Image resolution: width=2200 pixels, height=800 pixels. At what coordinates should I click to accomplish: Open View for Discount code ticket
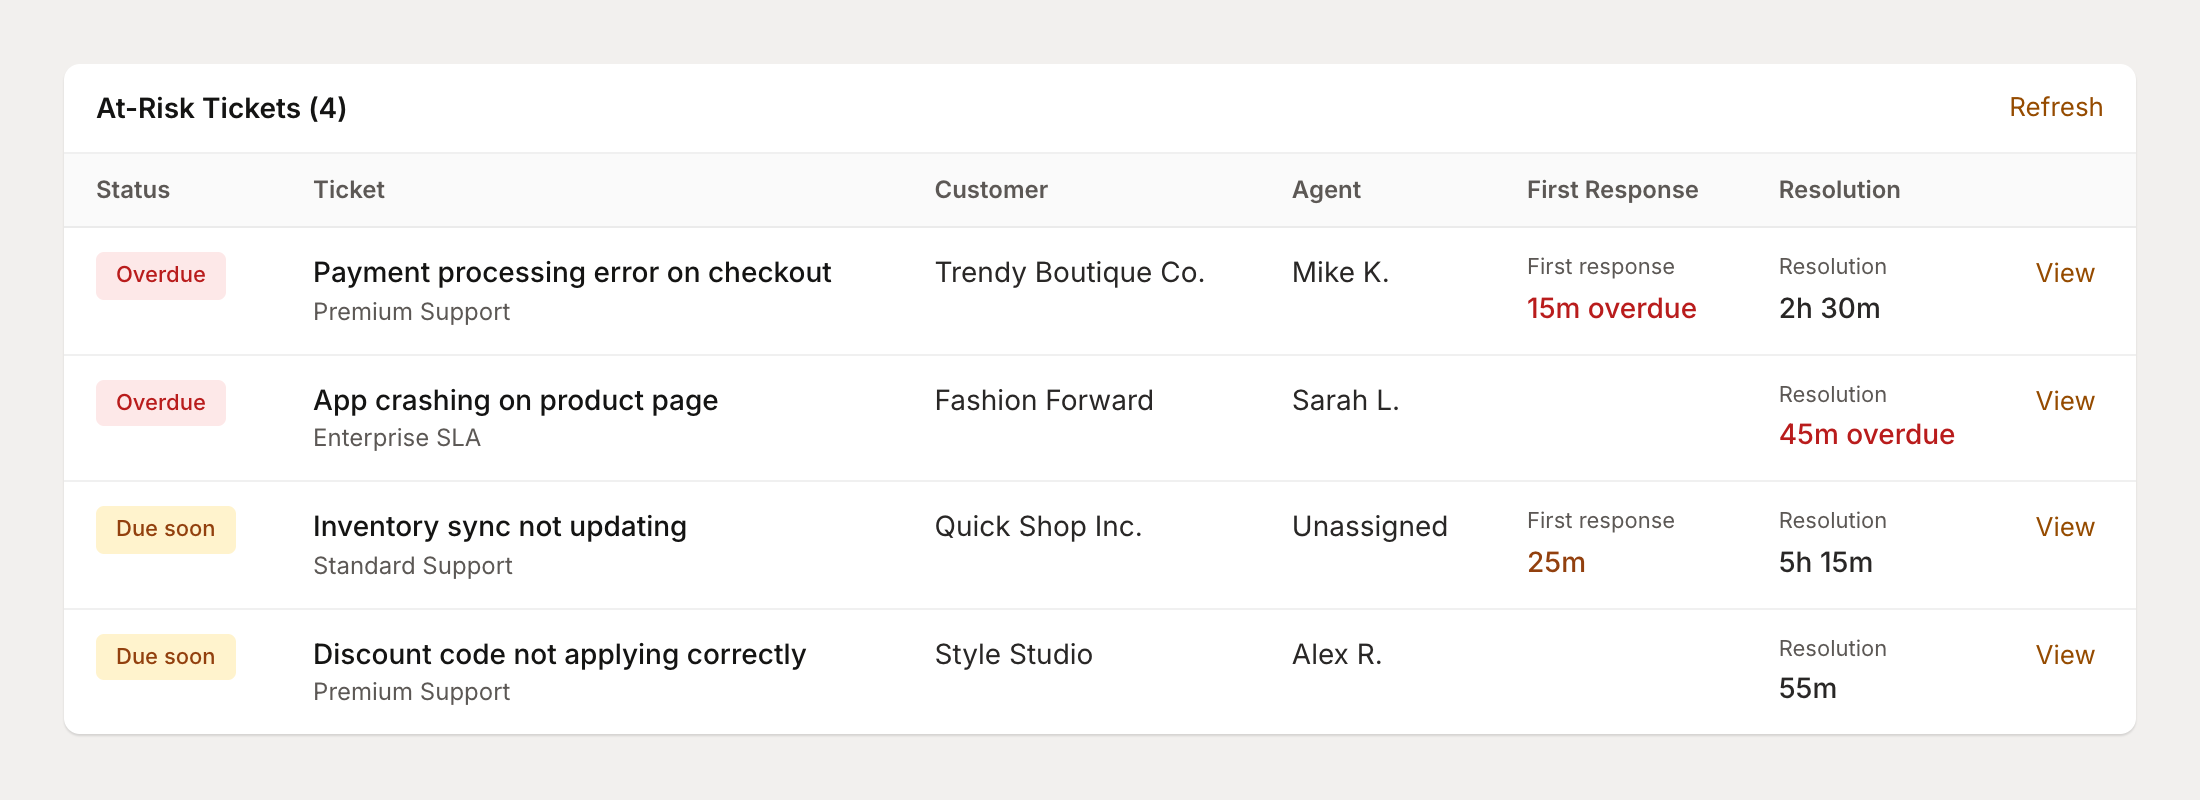coord(2064,655)
